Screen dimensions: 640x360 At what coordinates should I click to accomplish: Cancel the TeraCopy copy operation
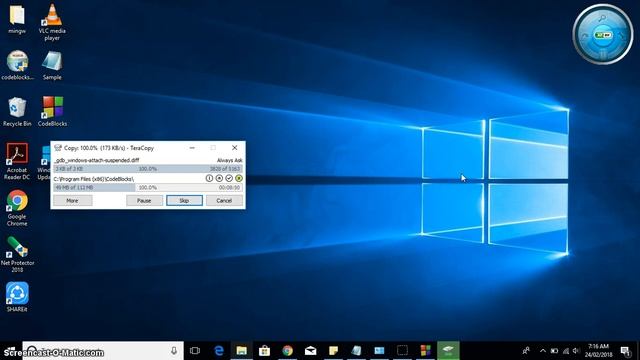(224, 200)
